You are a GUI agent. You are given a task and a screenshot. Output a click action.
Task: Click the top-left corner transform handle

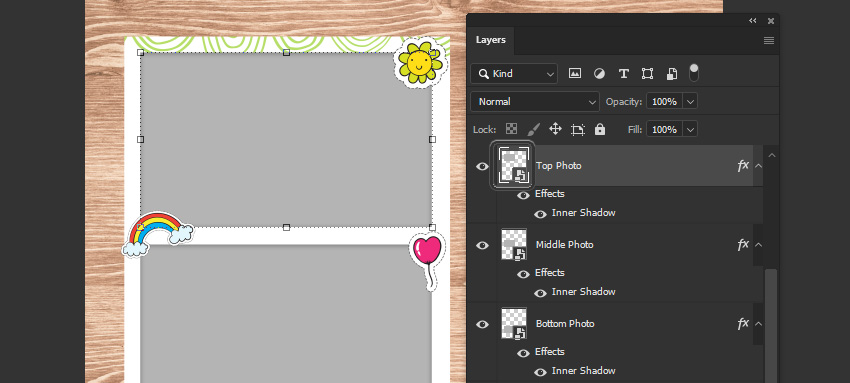(140, 53)
